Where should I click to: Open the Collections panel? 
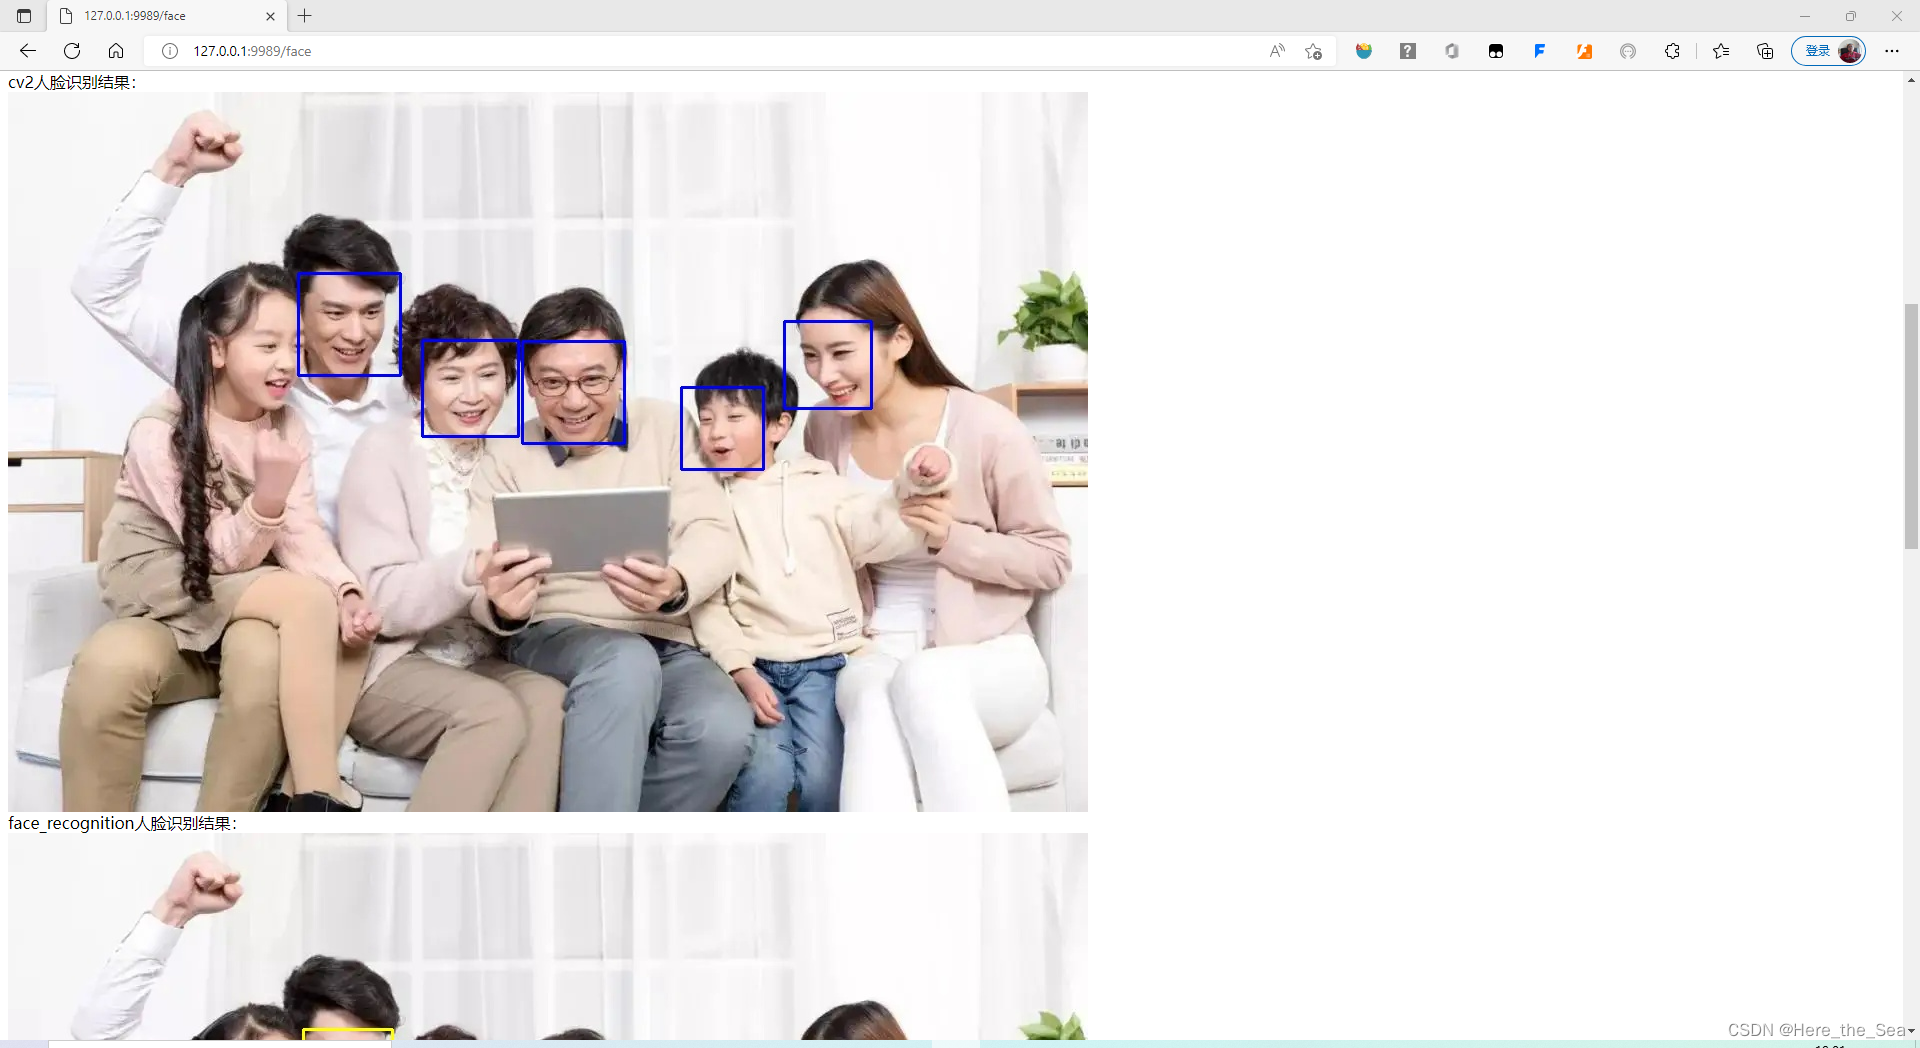click(x=1765, y=51)
